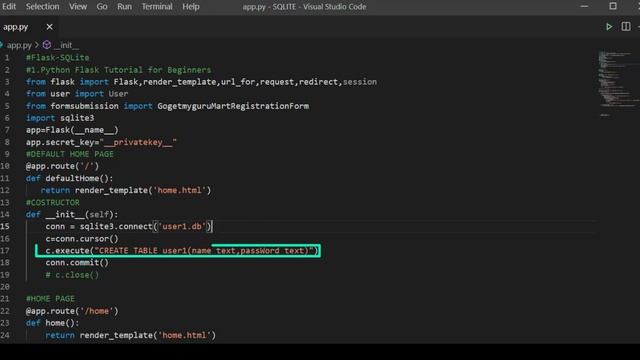Image resolution: width=640 pixels, height=360 pixels.
Task: Click the '#DEFAULT HOME PAGE' comment
Action: click(x=70, y=154)
